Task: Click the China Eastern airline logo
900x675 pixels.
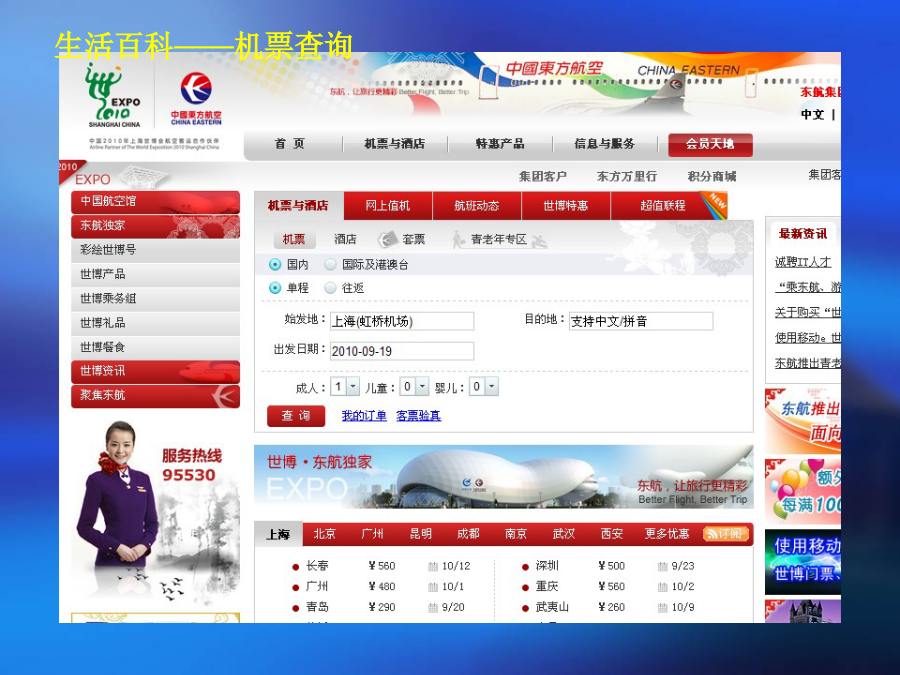Action: click(x=196, y=99)
